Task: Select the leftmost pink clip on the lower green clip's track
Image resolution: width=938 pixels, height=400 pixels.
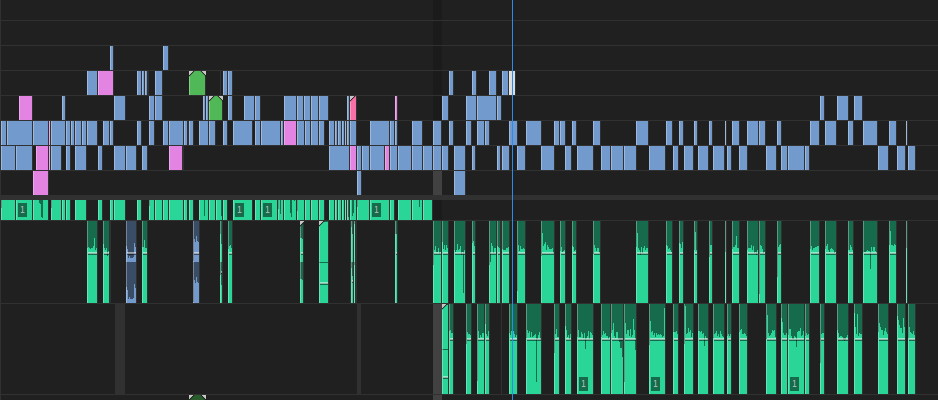Action: 25,108
